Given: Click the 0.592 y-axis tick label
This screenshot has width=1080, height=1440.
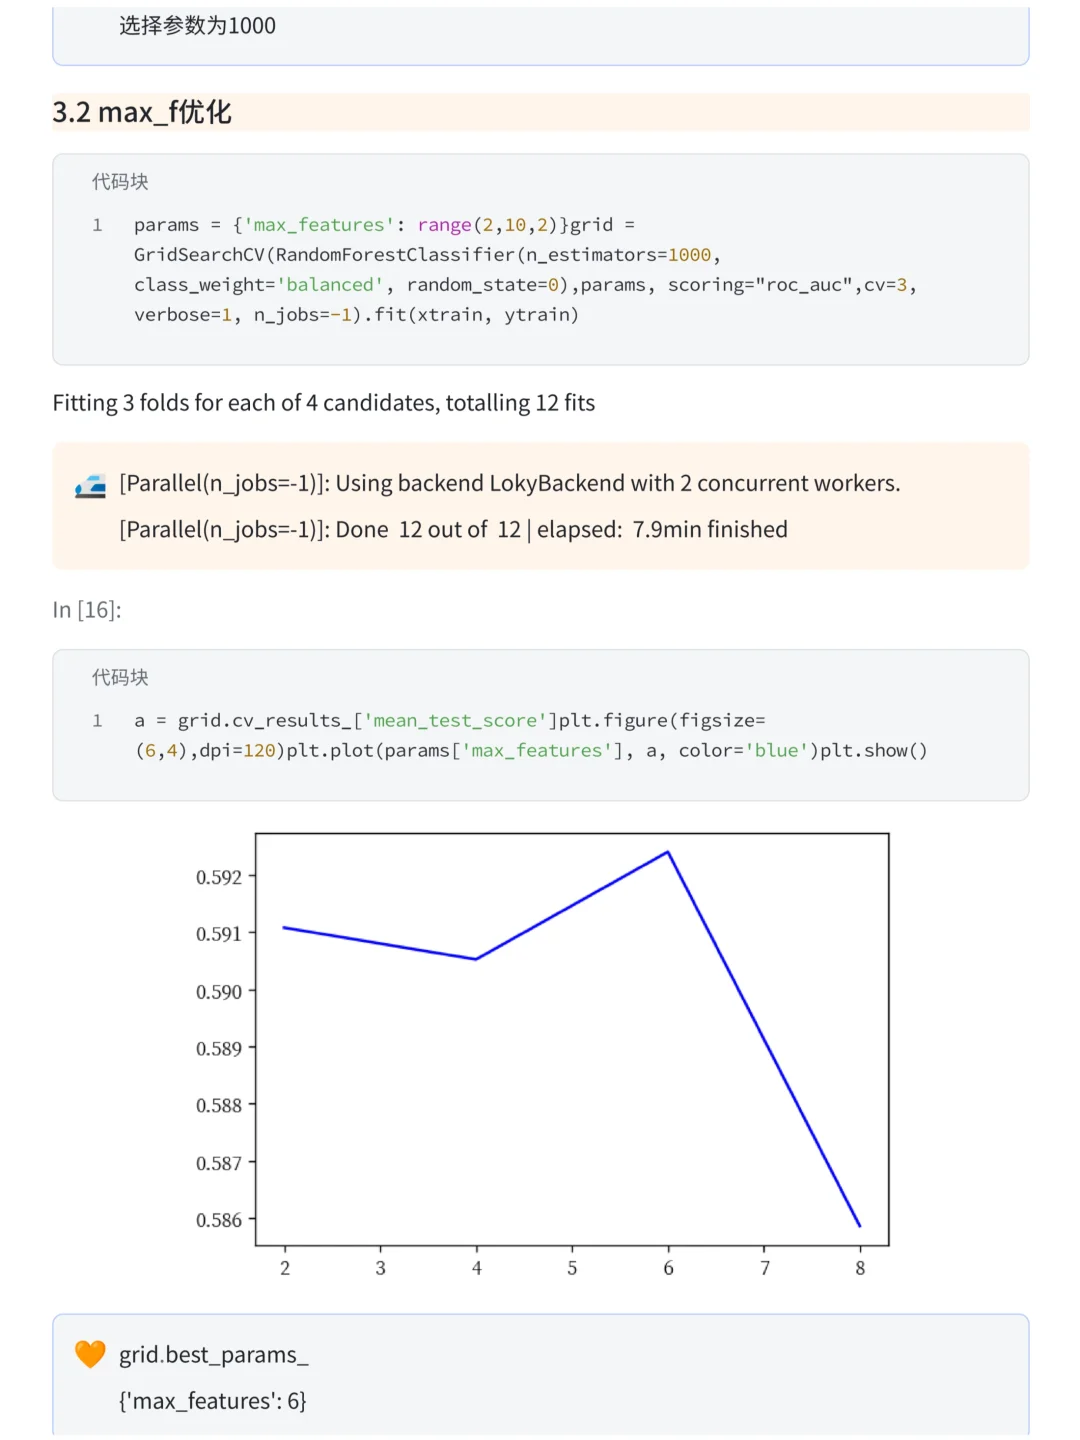Looking at the screenshot, I should (x=219, y=877).
